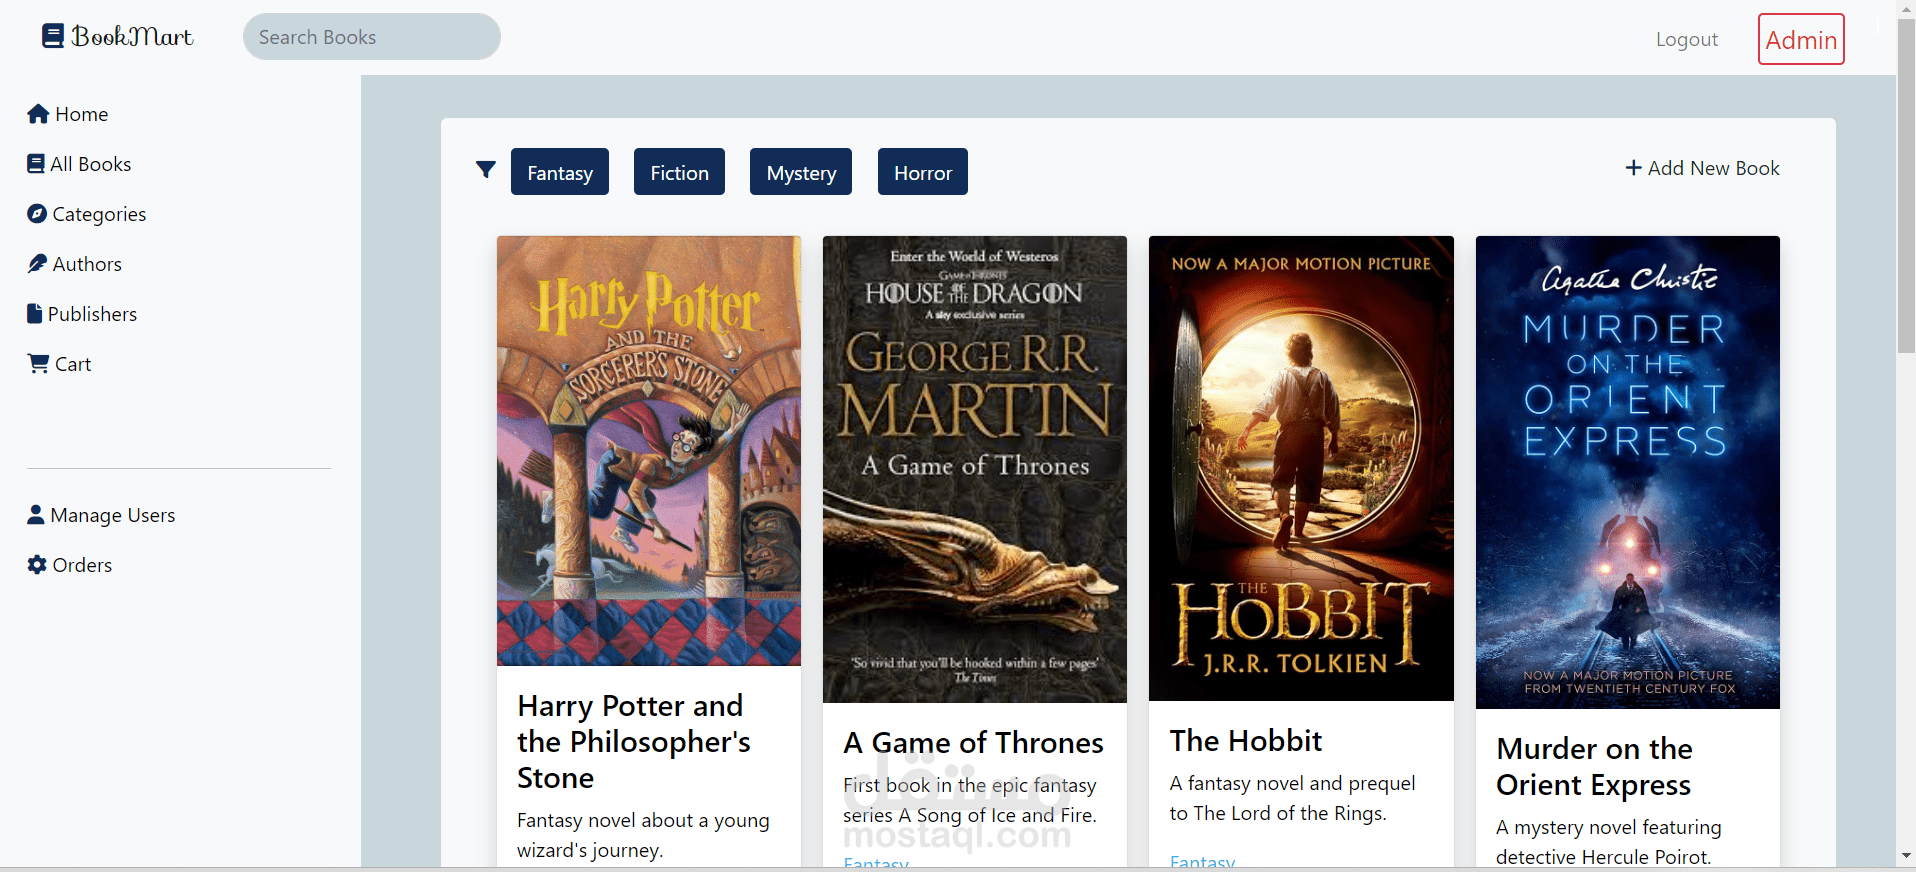
Task: Click the plus icon beside Add New Book
Action: 1633,168
